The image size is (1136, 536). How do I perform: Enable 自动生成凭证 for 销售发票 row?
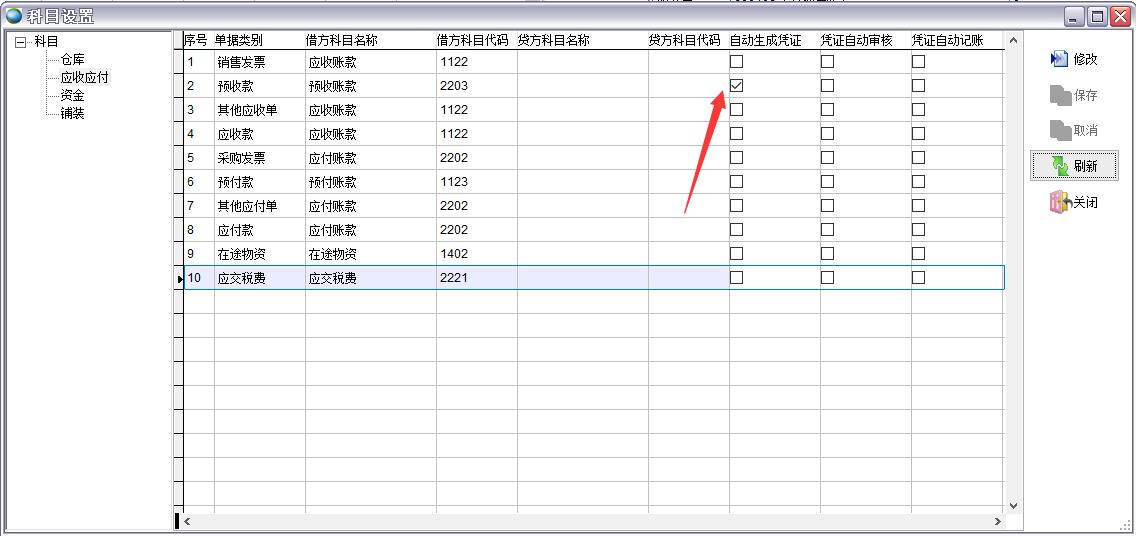pyautogui.click(x=737, y=62)
